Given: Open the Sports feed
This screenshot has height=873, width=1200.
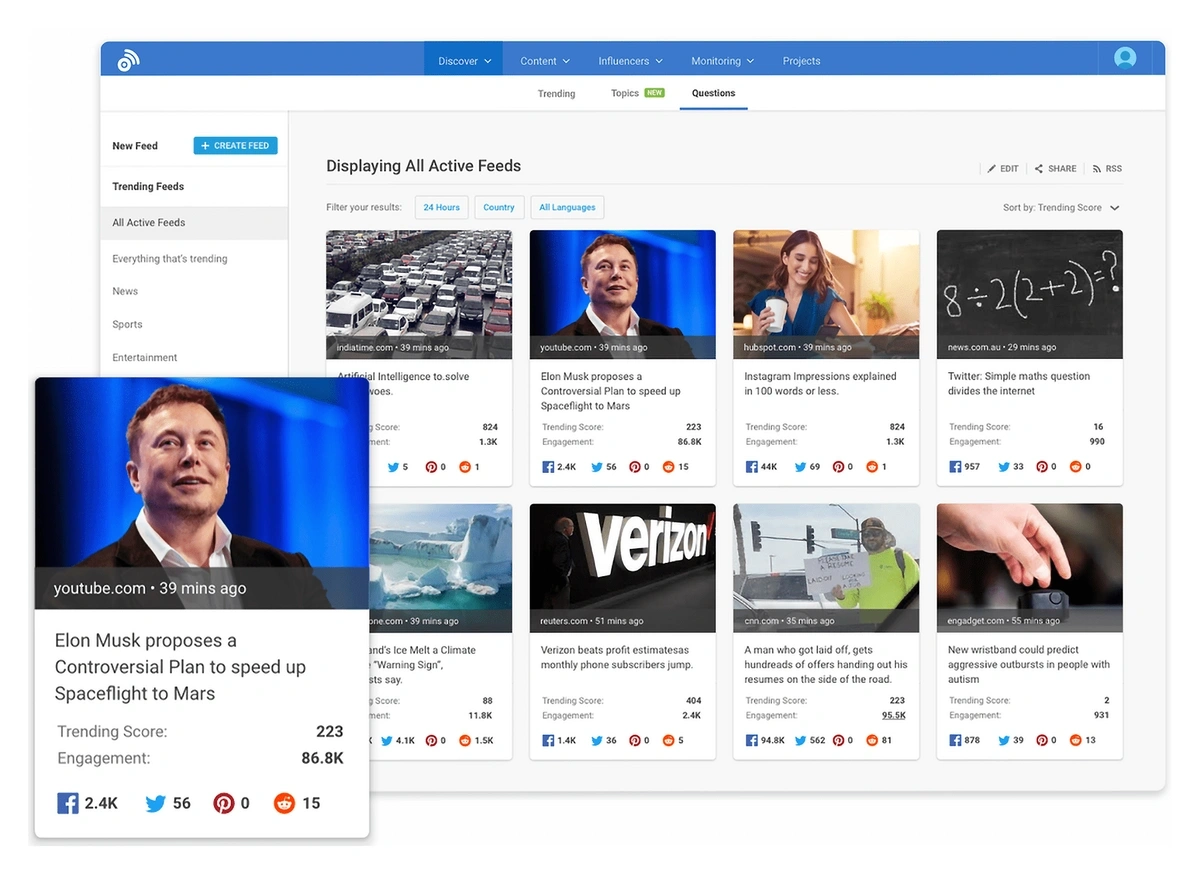Looking at the screenshot, I should tap(127, 324).
